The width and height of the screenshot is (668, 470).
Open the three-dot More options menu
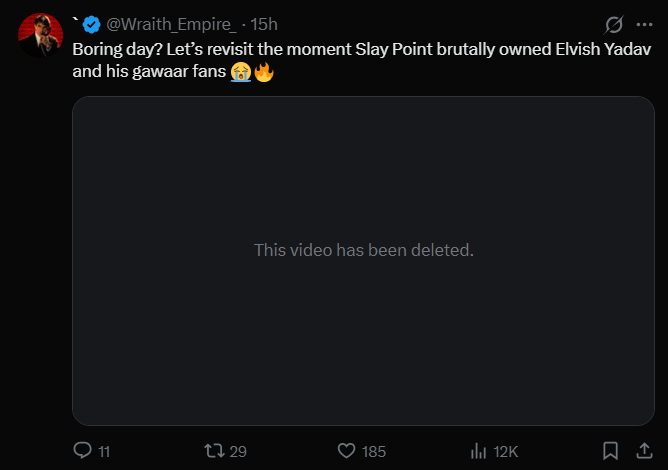tap(644, 25)
